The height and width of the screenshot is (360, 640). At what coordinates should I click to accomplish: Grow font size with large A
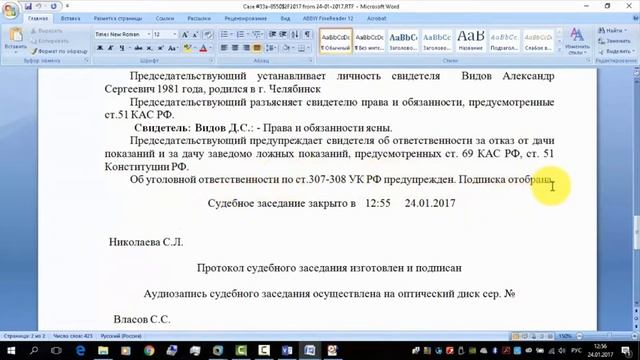(185, 34)
